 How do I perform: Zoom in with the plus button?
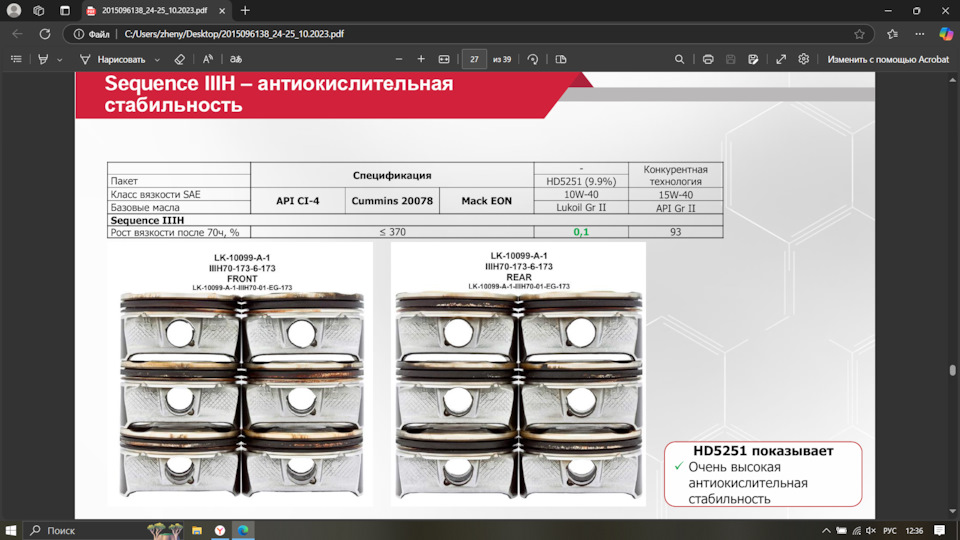421,59
